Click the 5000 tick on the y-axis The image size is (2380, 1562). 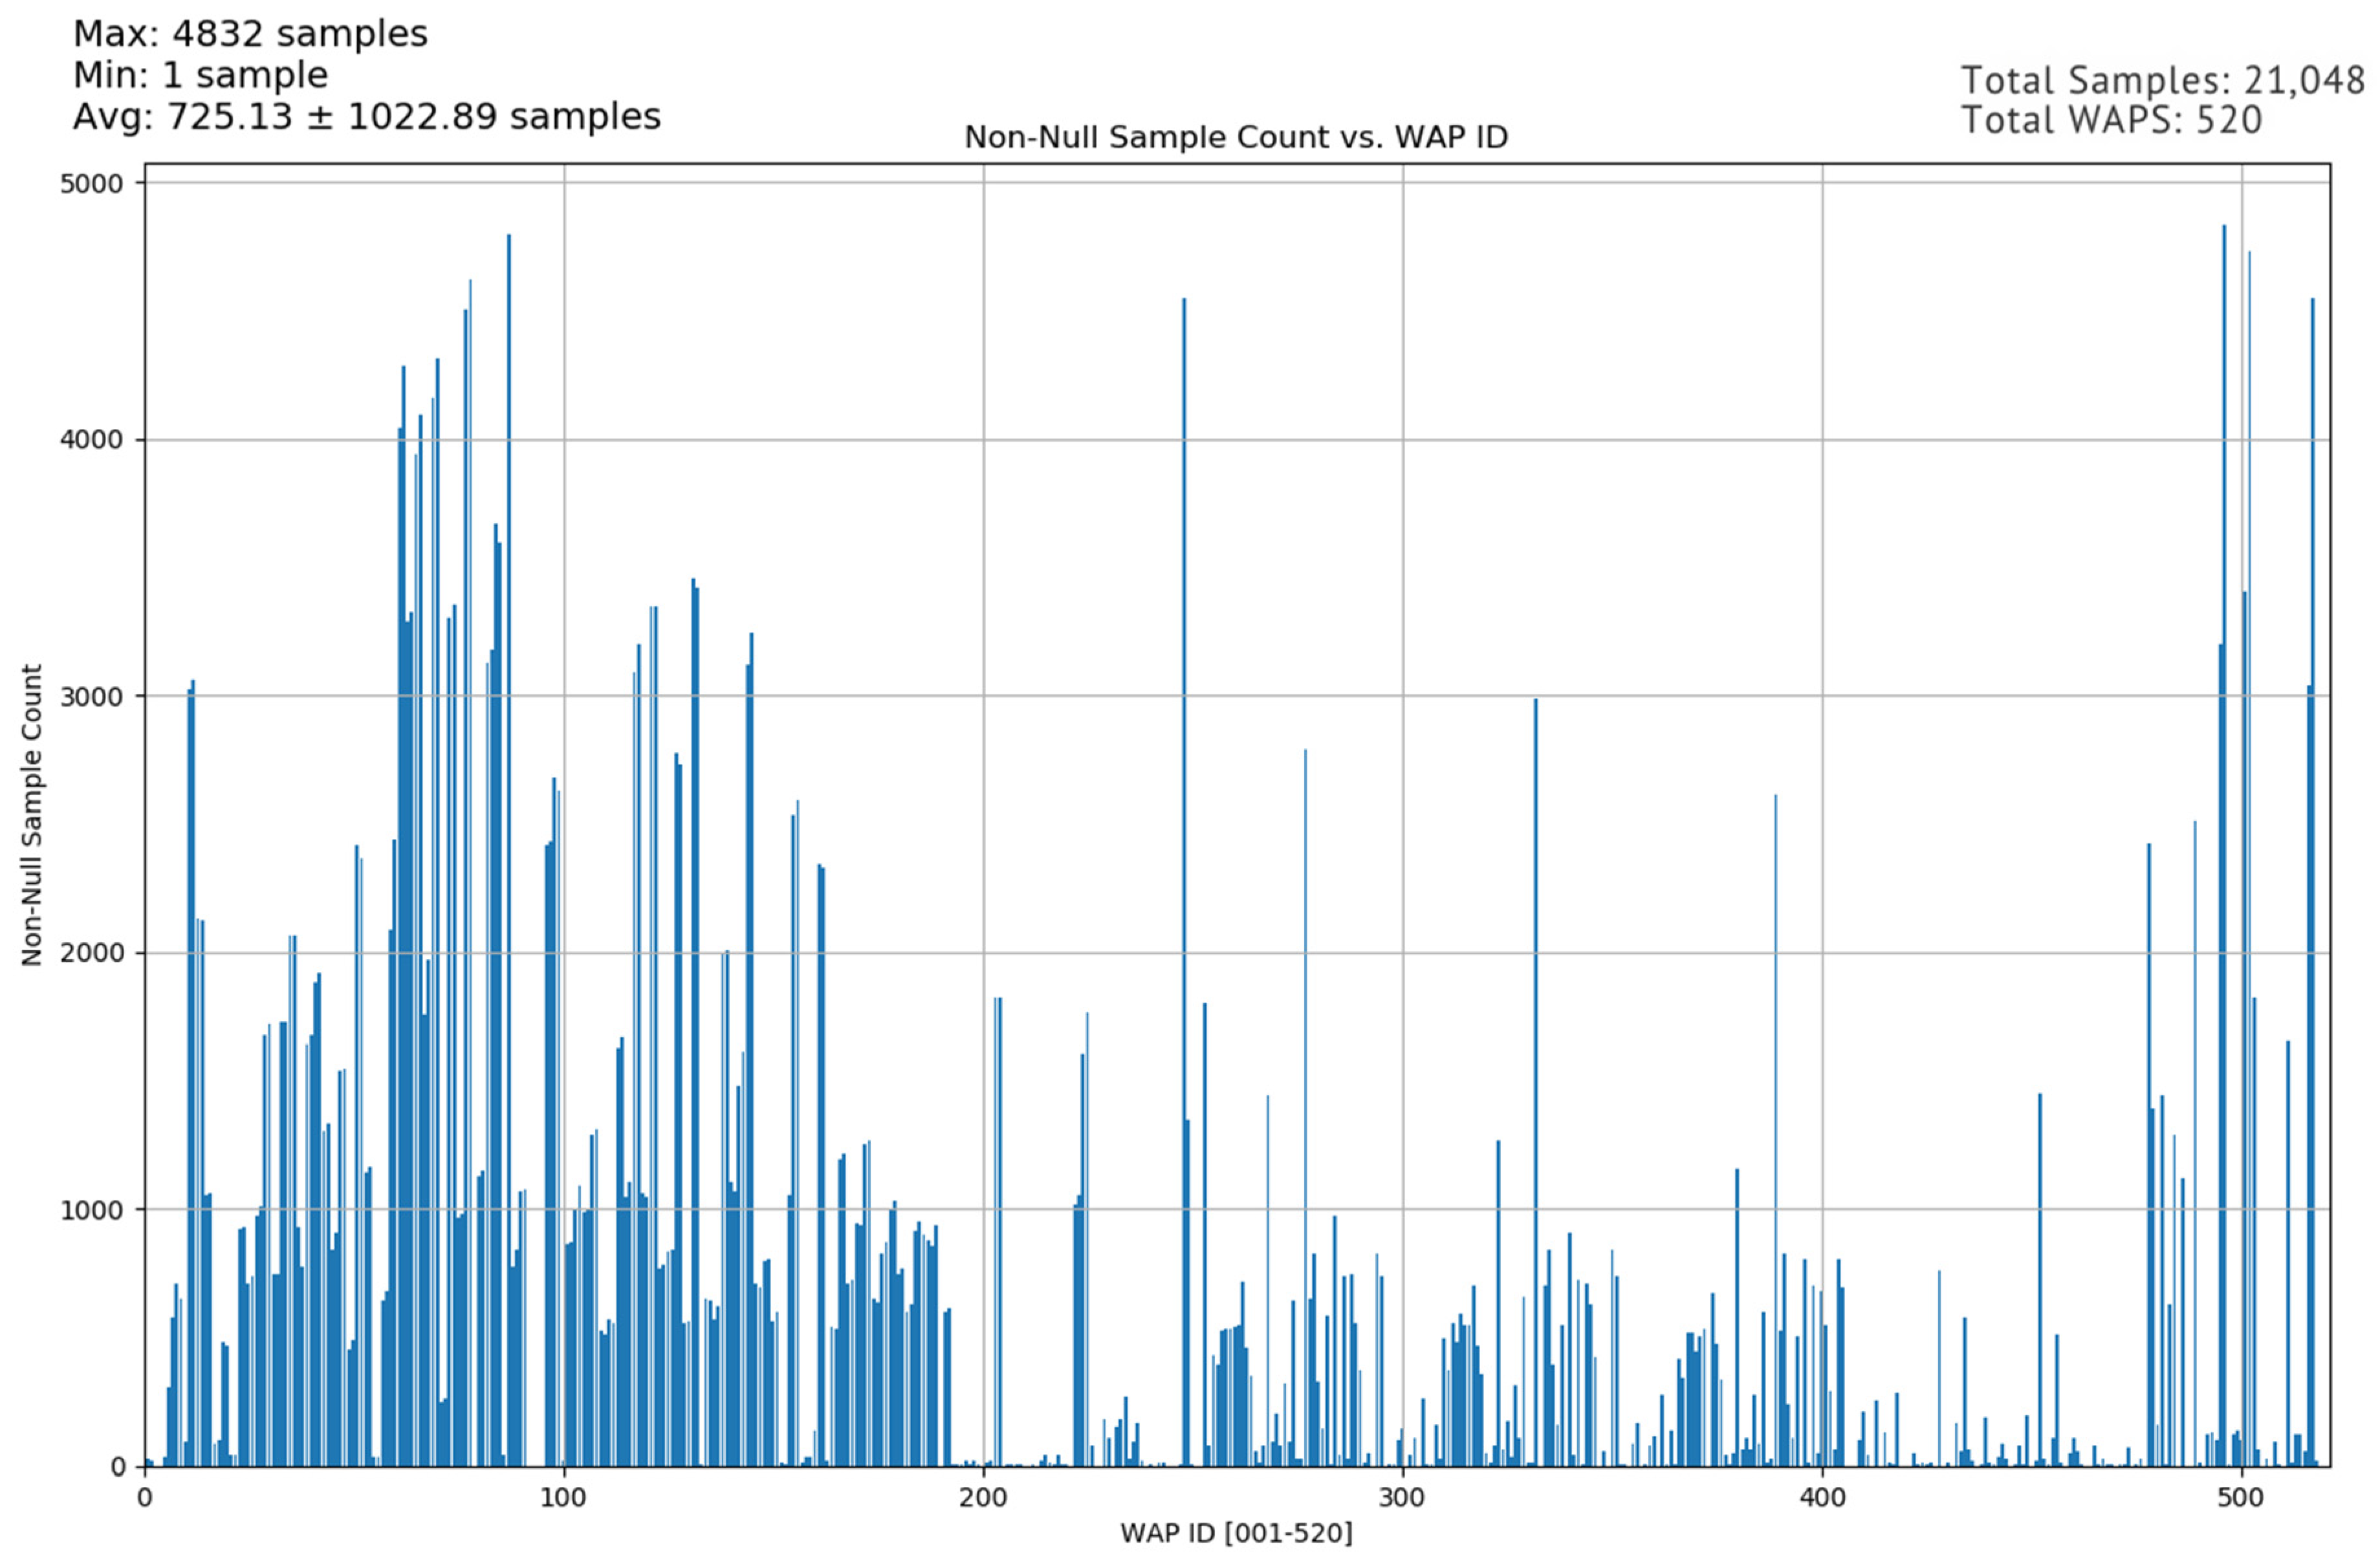coord(91,183)
